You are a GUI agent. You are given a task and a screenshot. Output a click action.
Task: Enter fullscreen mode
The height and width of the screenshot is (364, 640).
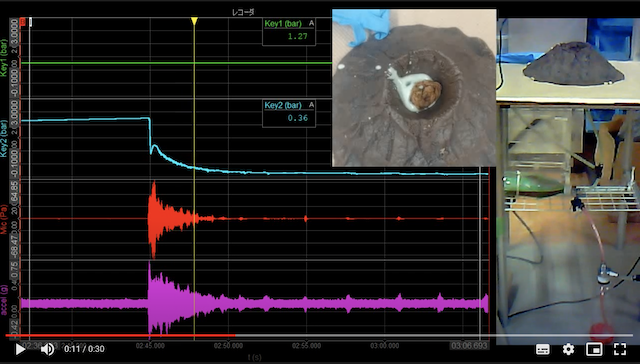(620, 349)
